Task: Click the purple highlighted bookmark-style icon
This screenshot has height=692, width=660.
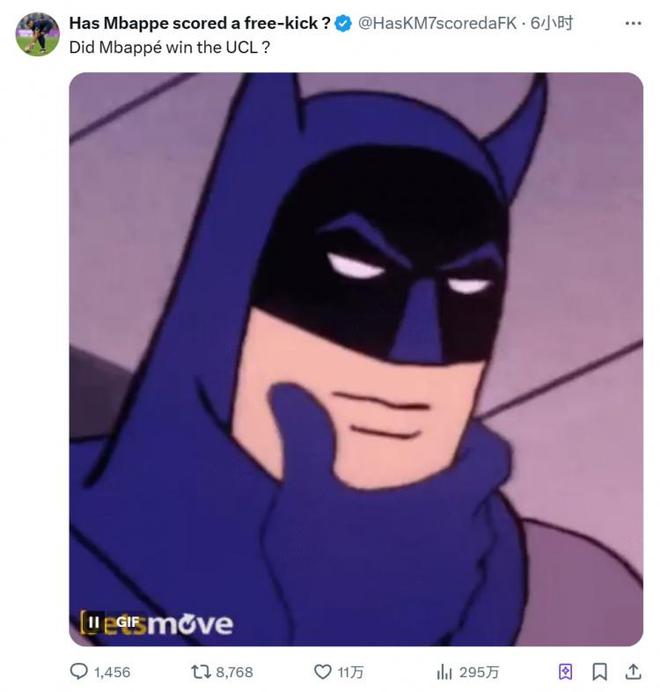Action: (567, 671)
